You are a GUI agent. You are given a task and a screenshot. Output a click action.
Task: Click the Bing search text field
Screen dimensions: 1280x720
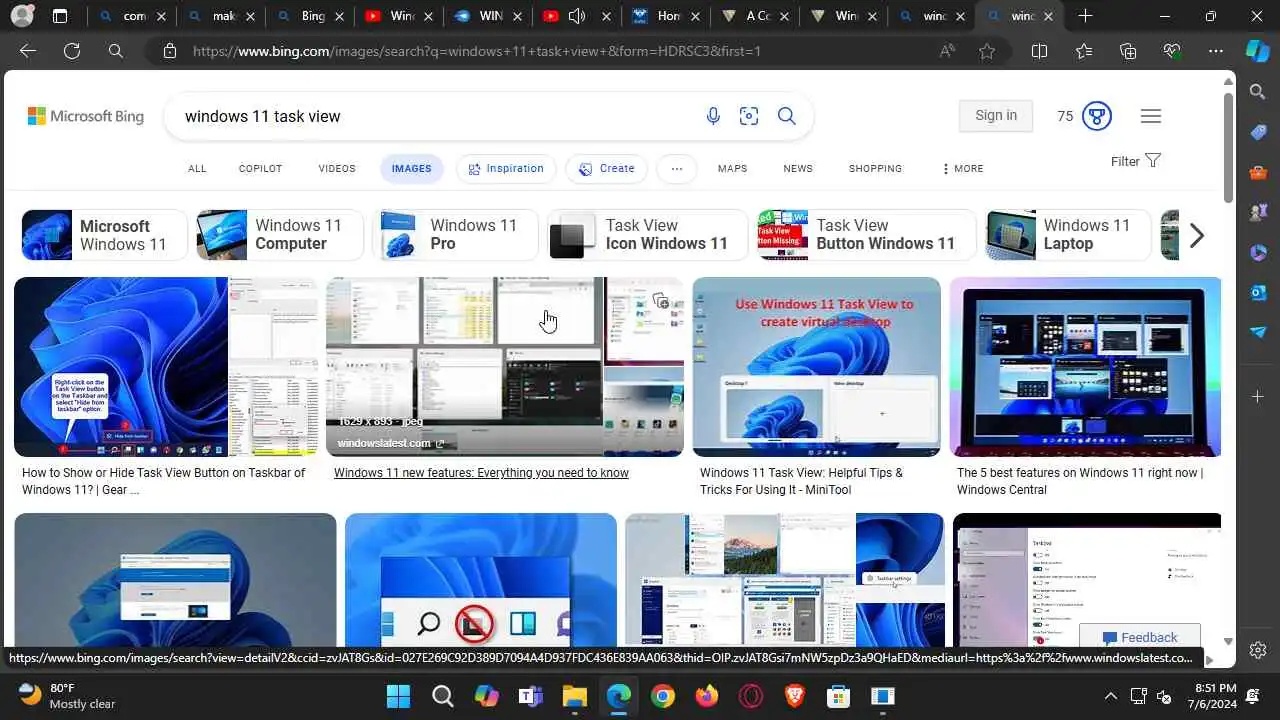pyautogui.click(x=435, y=116)
